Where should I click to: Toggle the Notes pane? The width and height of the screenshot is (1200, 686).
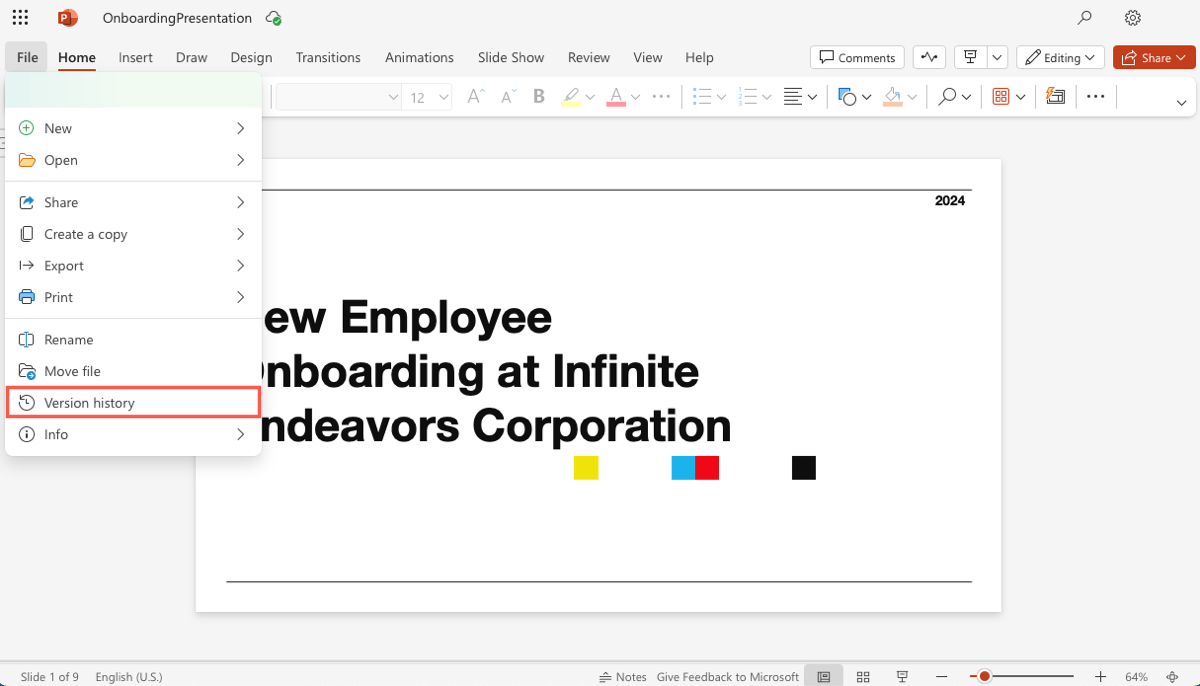click(x=623, y=677)
